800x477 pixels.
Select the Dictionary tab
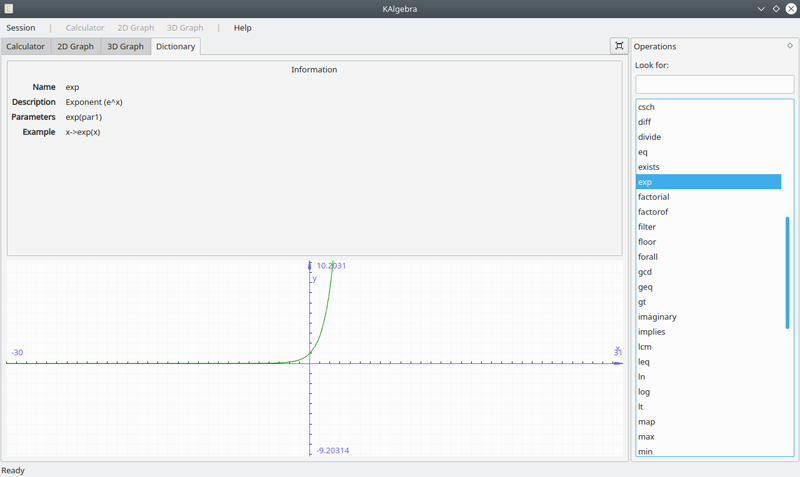point(176,47)
